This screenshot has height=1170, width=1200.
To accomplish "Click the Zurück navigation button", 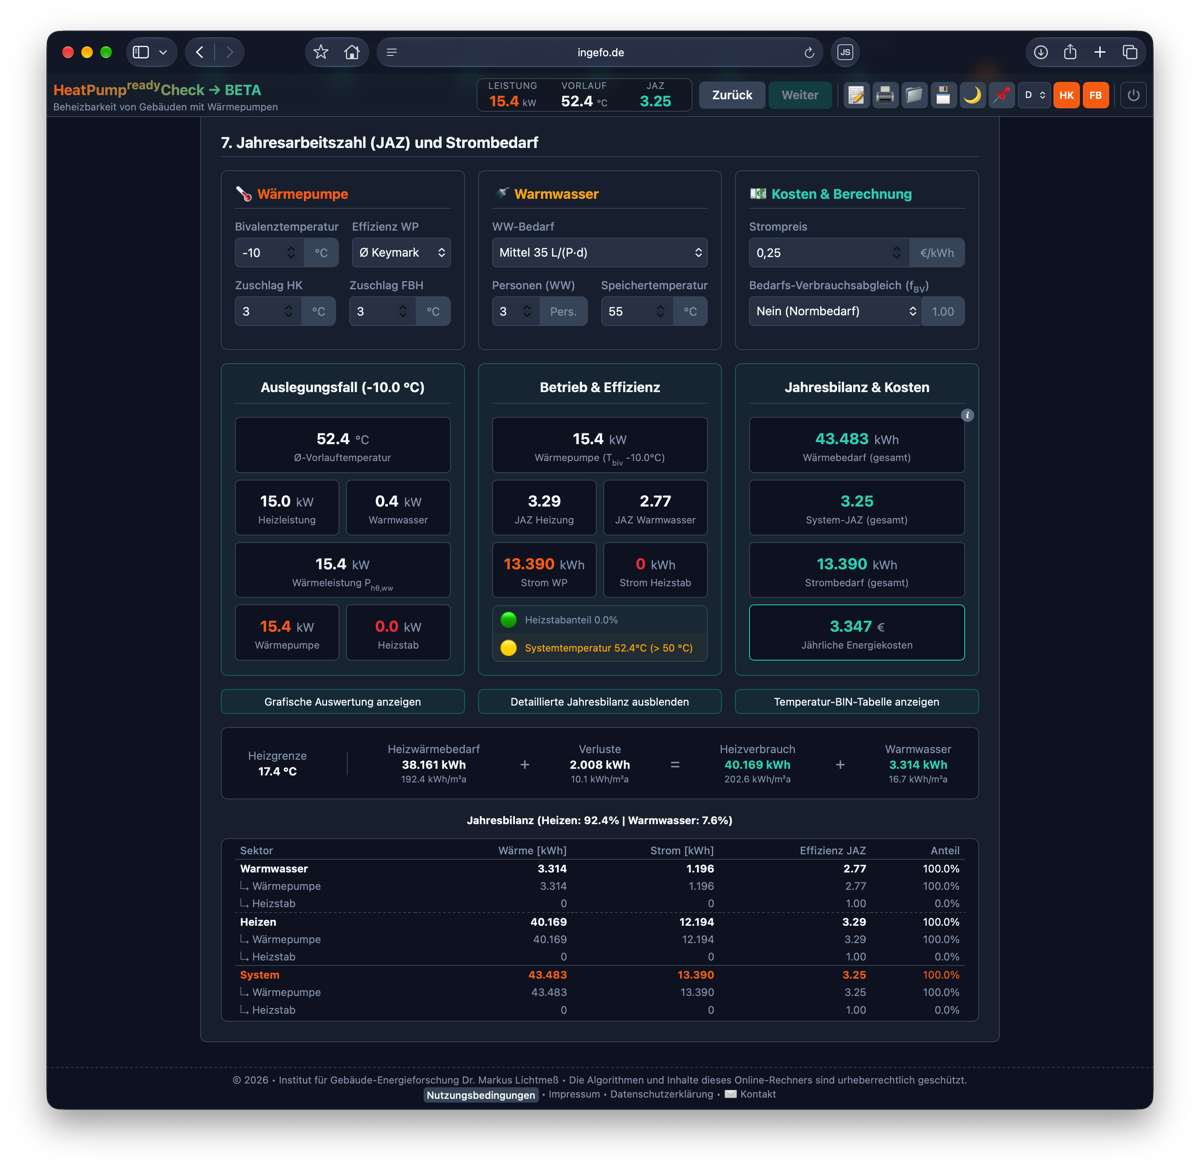I will coord(732,95).
